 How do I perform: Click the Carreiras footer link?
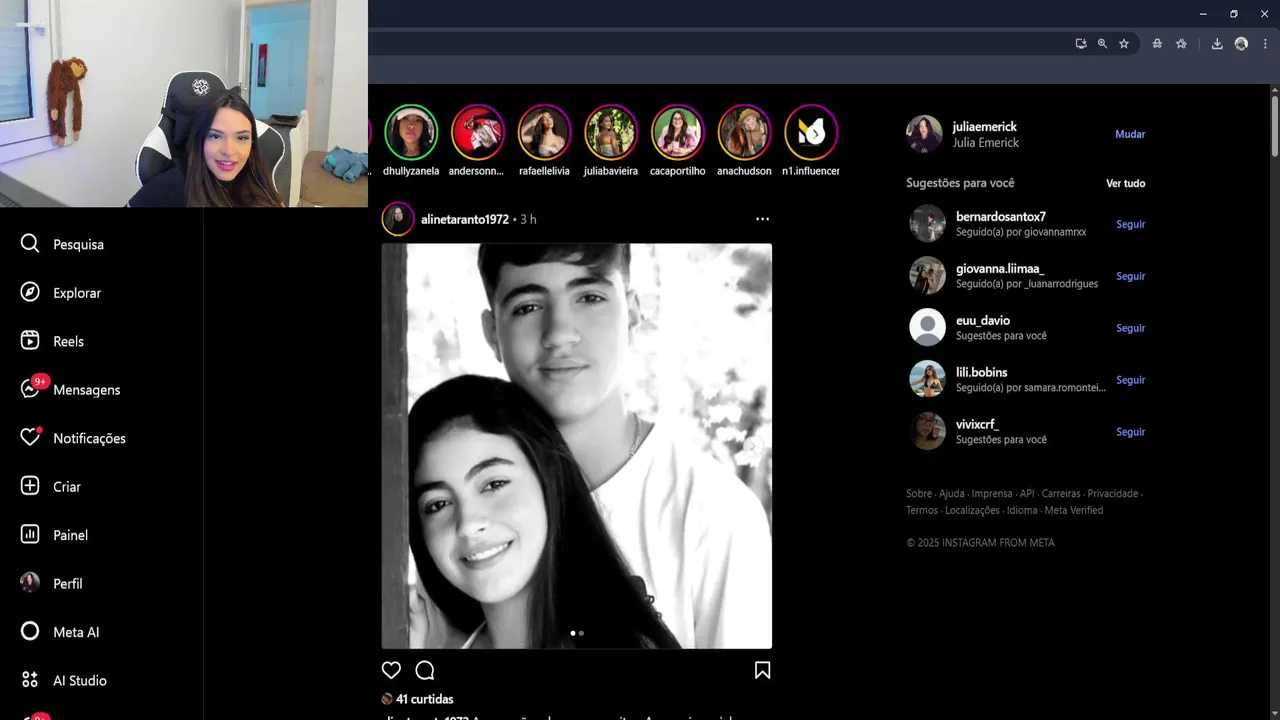tap(1061, 494)
